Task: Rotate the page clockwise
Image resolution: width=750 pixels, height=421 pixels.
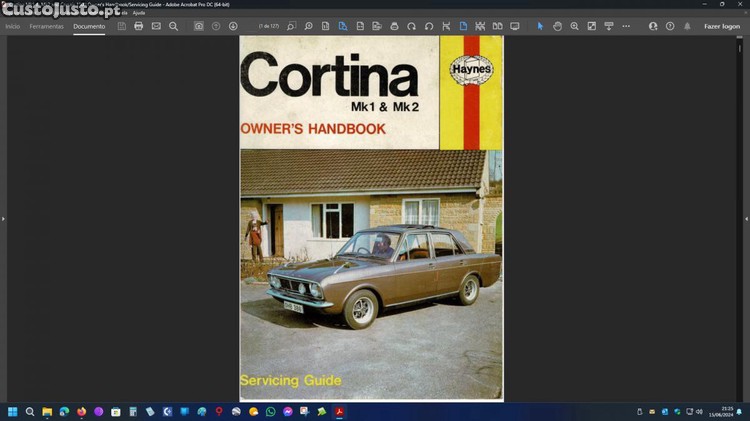Action: [x=429, y=26]
